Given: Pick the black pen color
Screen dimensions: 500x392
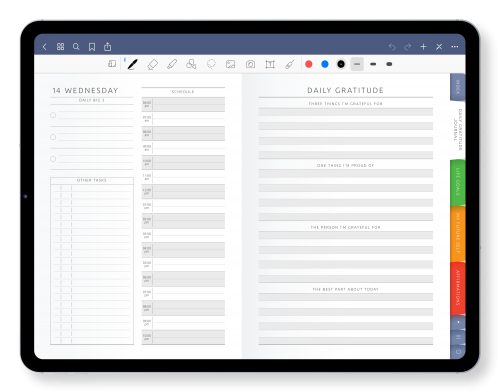Looking at the screenshot, I should (341, 64).
